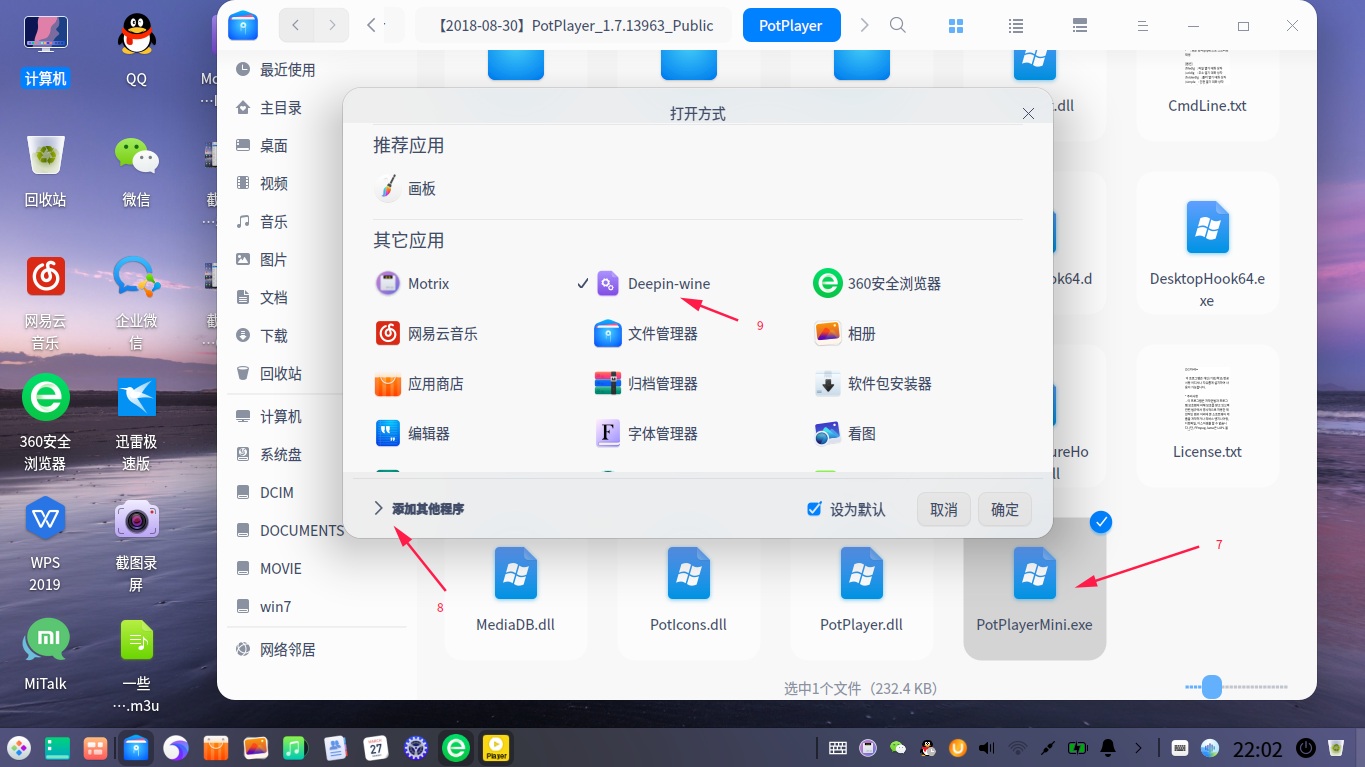Screen dimensions: 1365x767
Task: Open the volume icon in the system tray
Action: 987,747
